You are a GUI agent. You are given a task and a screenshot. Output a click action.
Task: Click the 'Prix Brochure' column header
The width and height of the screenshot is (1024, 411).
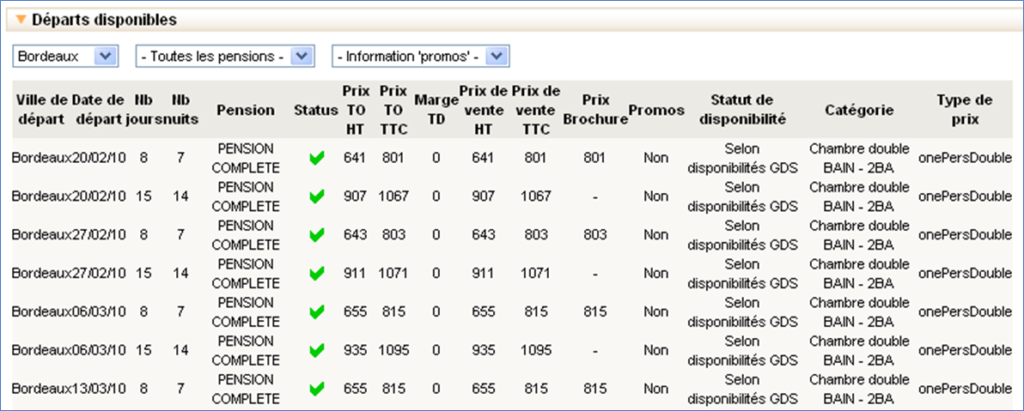tap(594, 109)
